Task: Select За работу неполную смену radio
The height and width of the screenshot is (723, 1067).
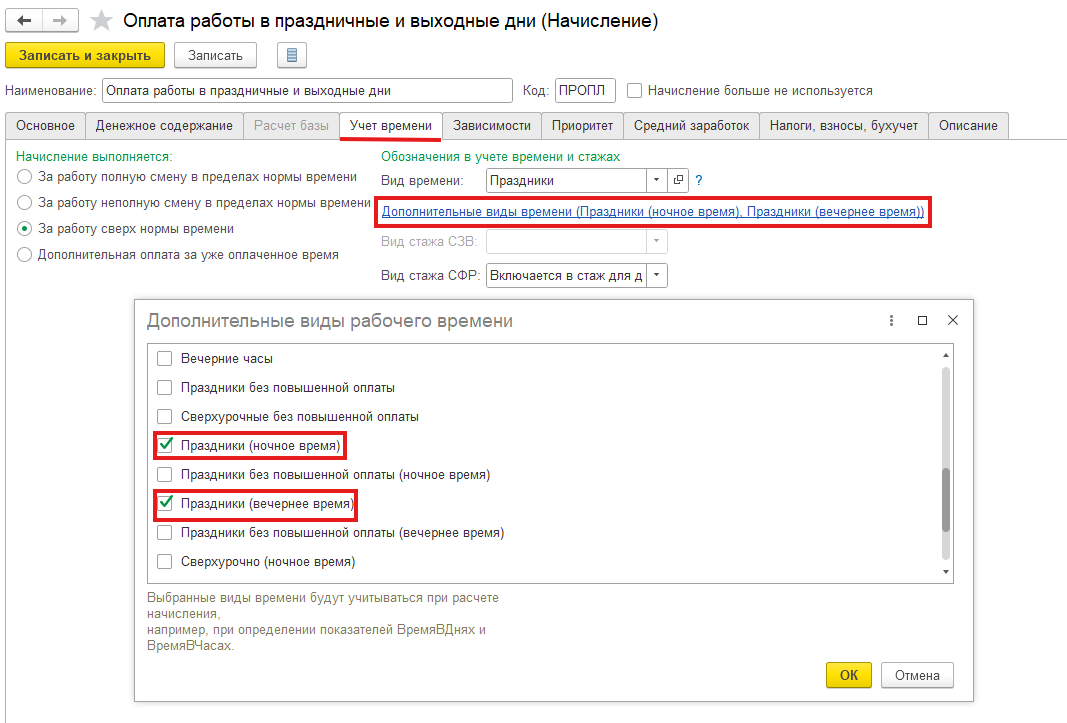Action: click(x=24, y=203)
